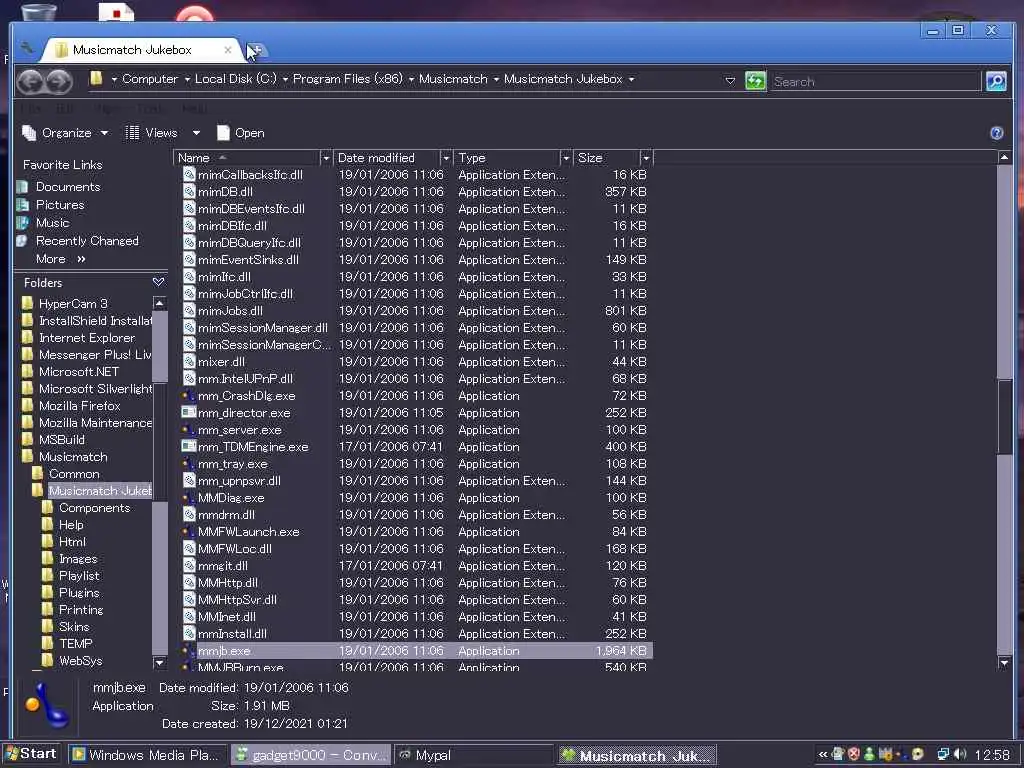
Task: Select mm_server.exe file name
Action: (x=240, y=430)
